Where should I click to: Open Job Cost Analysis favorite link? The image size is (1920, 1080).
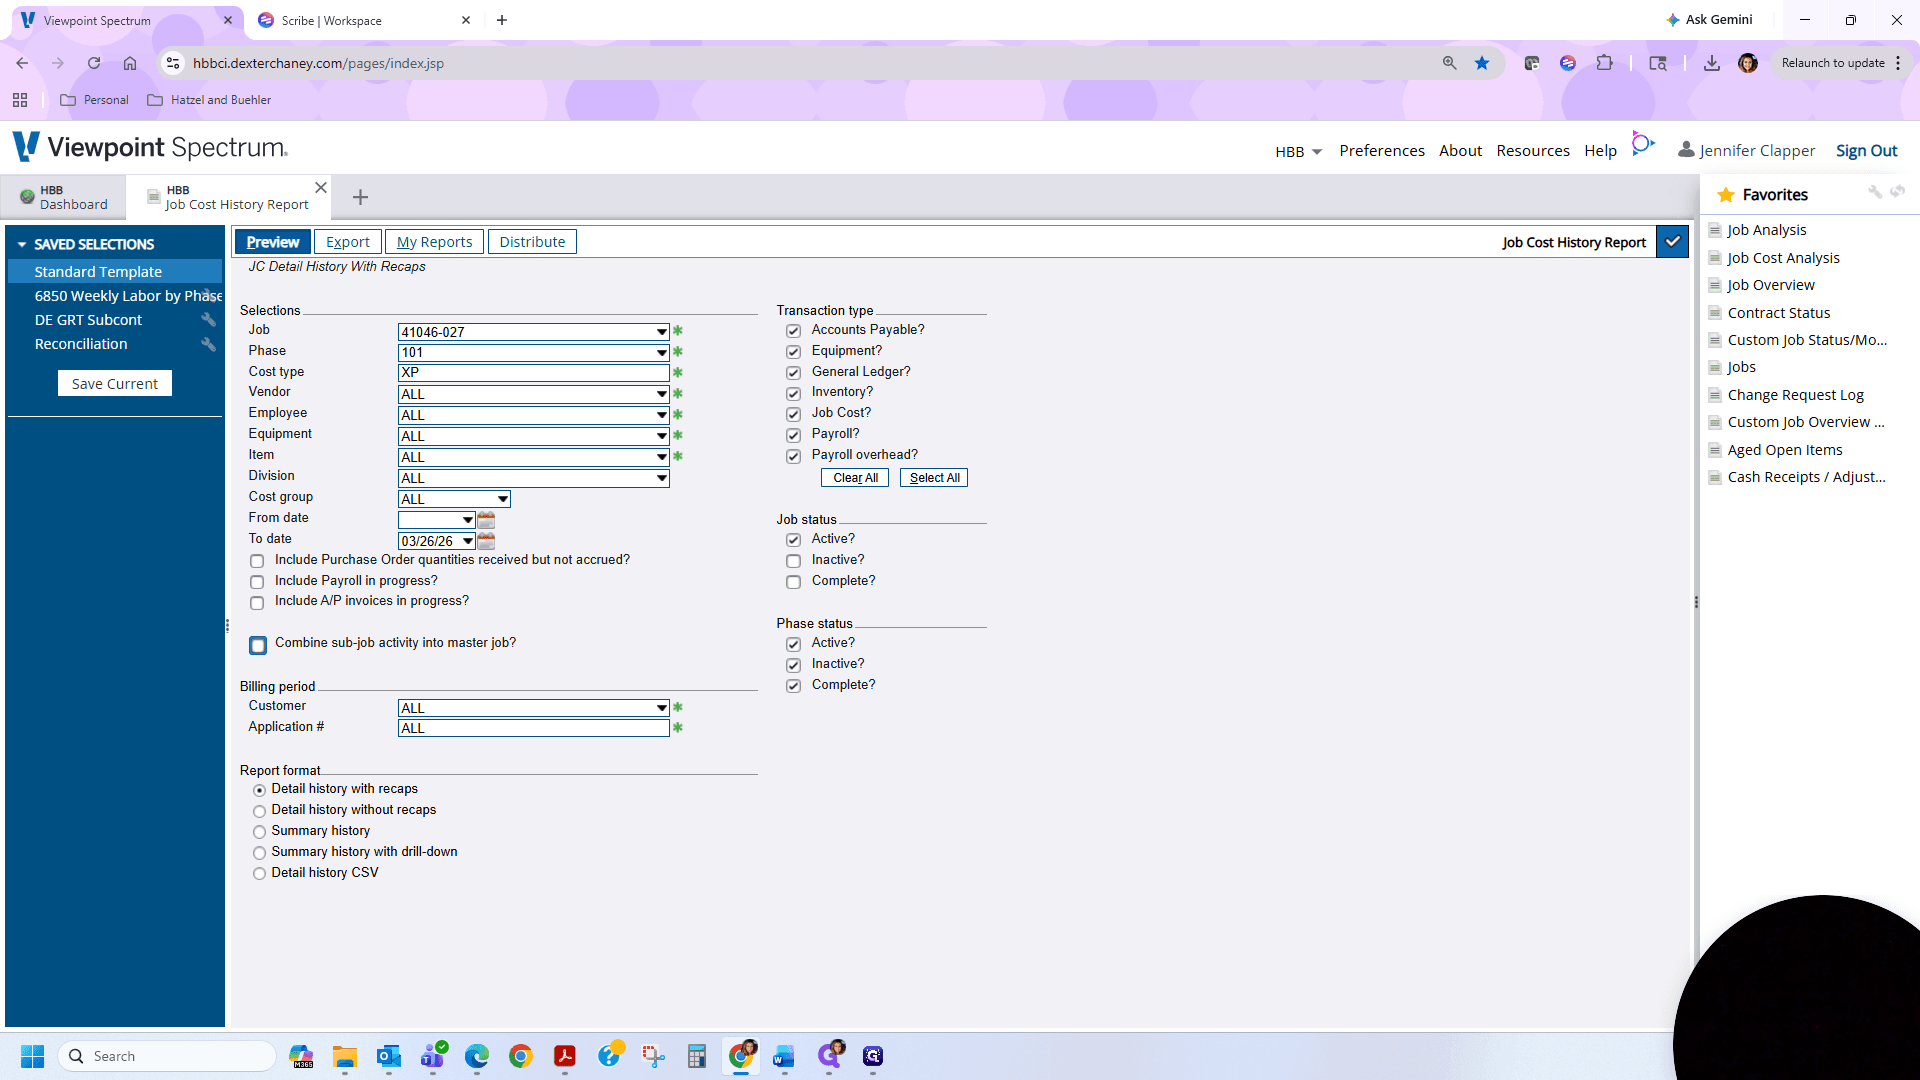pyautogui.click(x=1783, y=258)
